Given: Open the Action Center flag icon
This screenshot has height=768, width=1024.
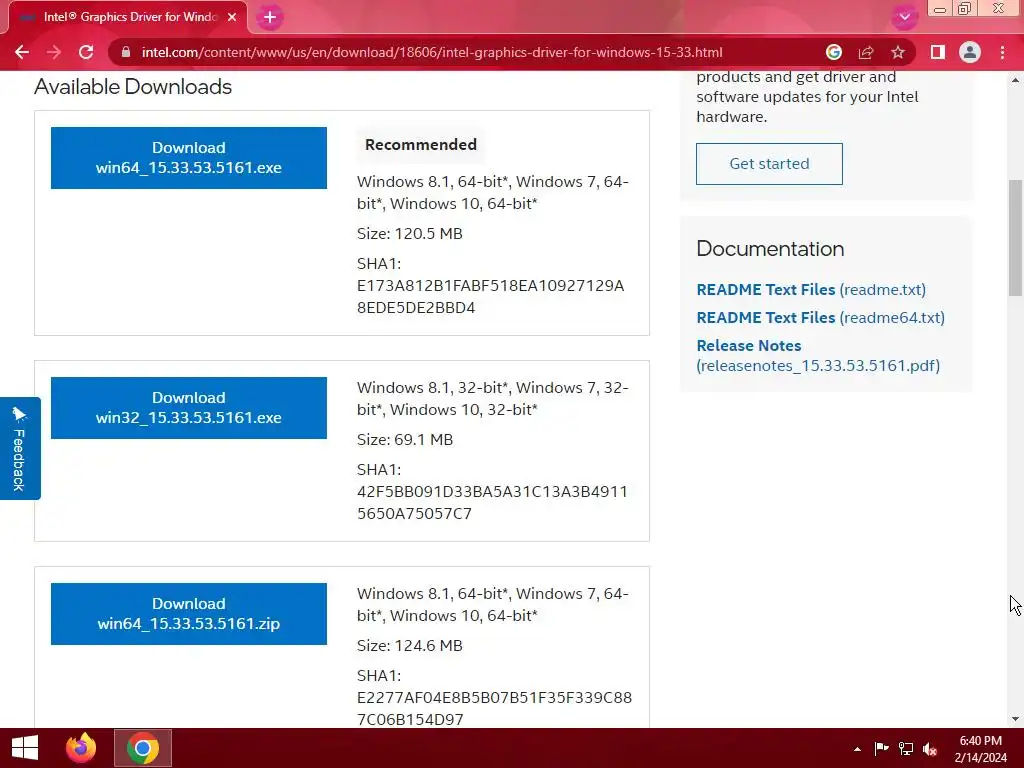Looking at the screenshot, I should [881, 749].
